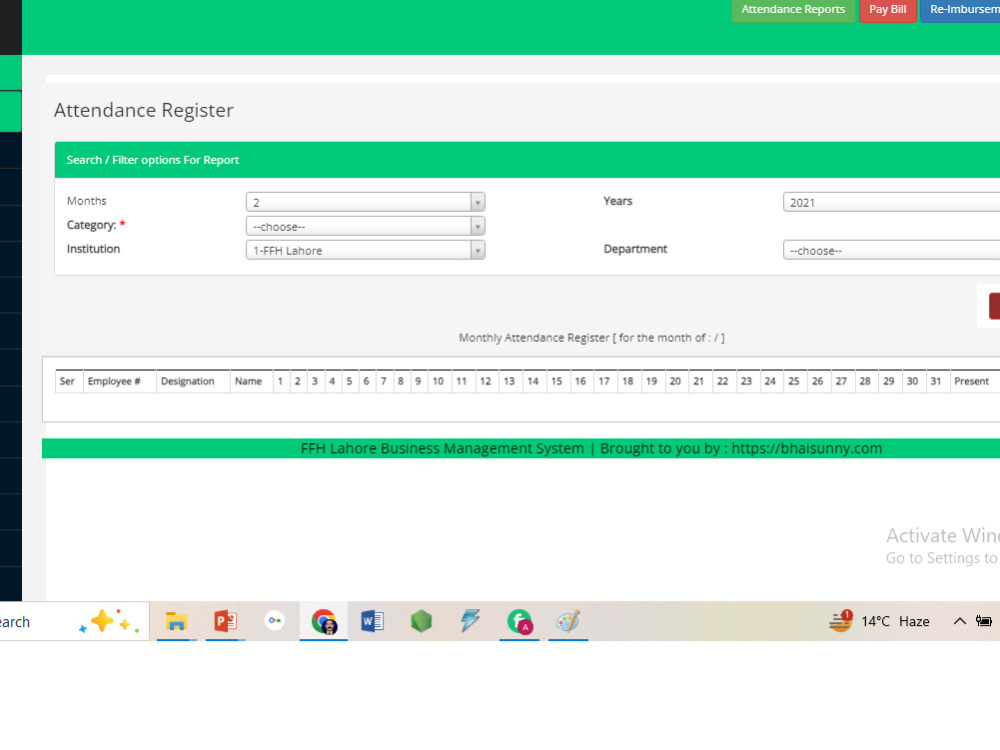Switch to the Chrome taskbar icon
Image resolution: width=1000 pixels, height=750 pixels.
pos(324,622)
